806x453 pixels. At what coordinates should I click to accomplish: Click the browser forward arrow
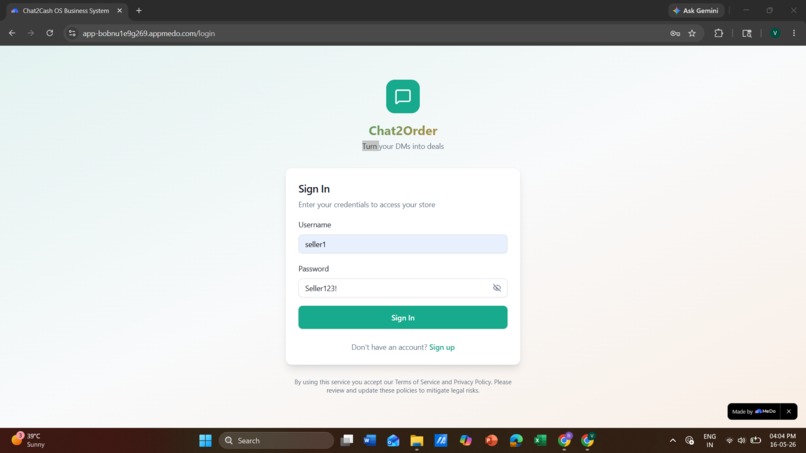31,33
